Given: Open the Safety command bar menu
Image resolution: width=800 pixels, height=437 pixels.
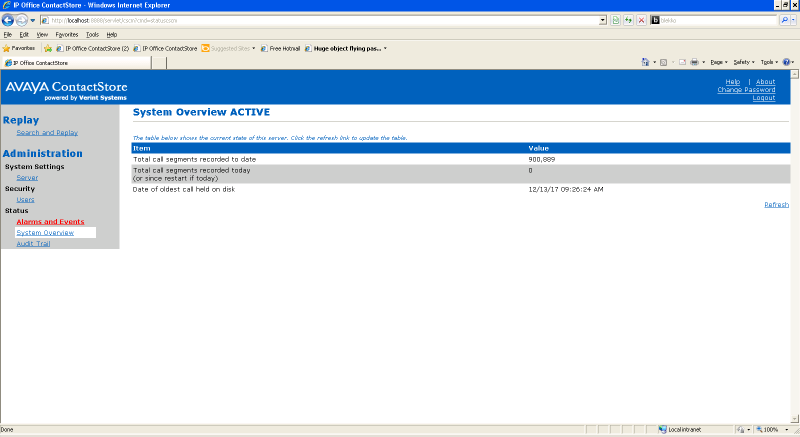Looking at the screenshot, I should click(x=744, y=62).
